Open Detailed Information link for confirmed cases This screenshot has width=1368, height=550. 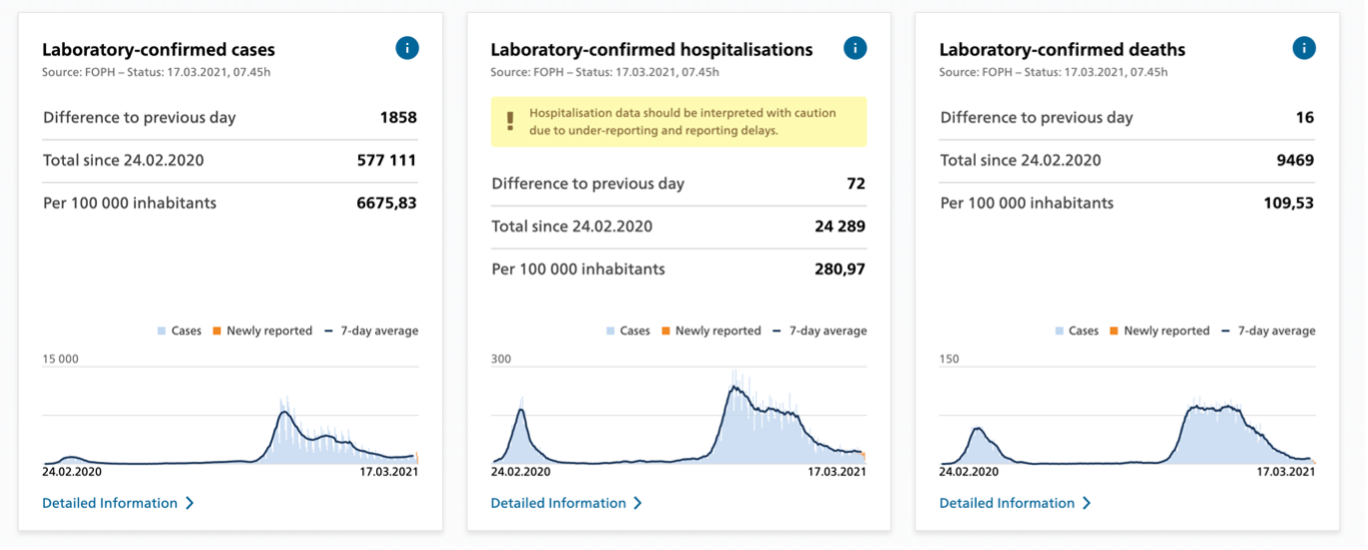[x=110, y=503]
